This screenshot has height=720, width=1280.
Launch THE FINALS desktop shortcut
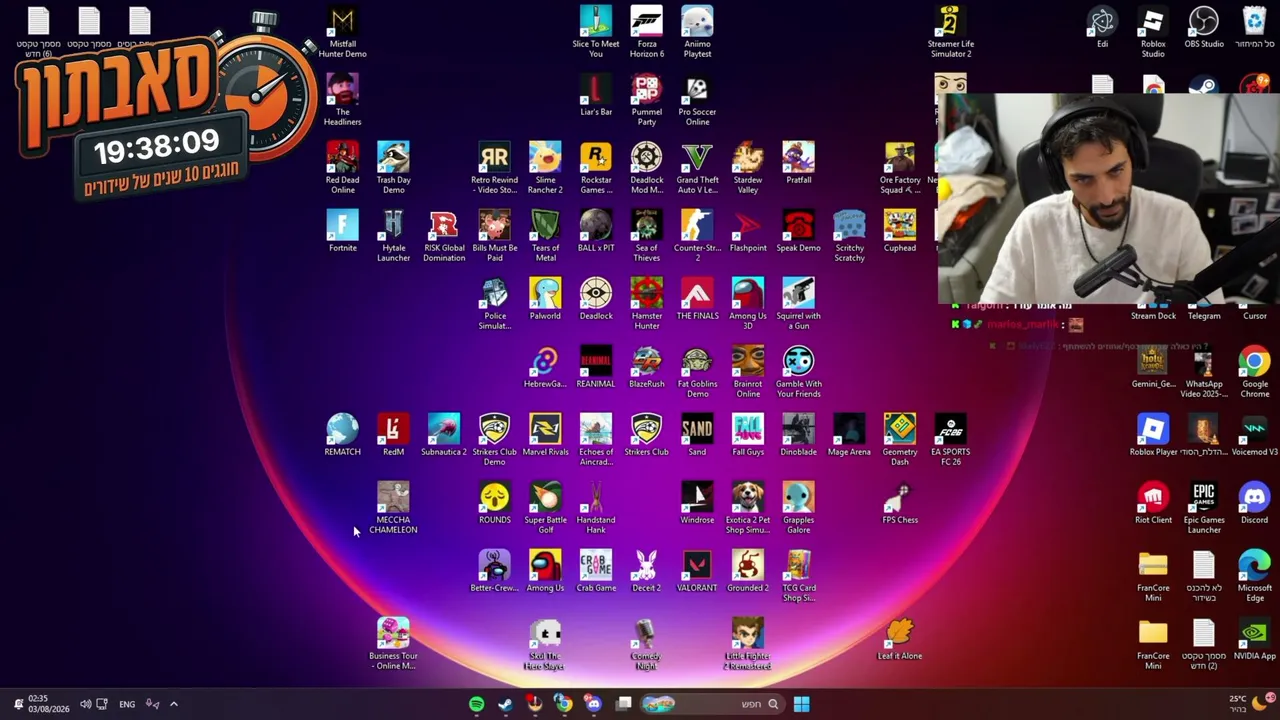[697, 299]
